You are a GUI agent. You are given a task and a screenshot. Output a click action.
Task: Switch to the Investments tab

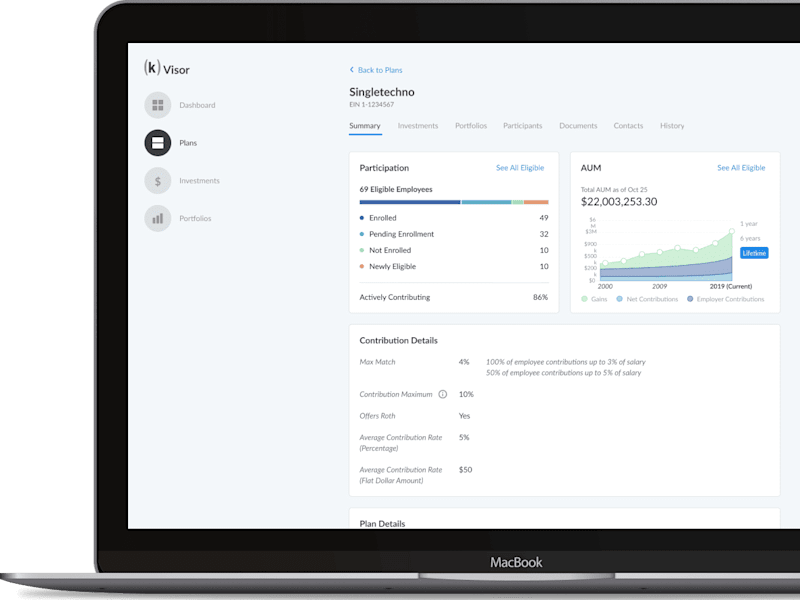[418, 126]
